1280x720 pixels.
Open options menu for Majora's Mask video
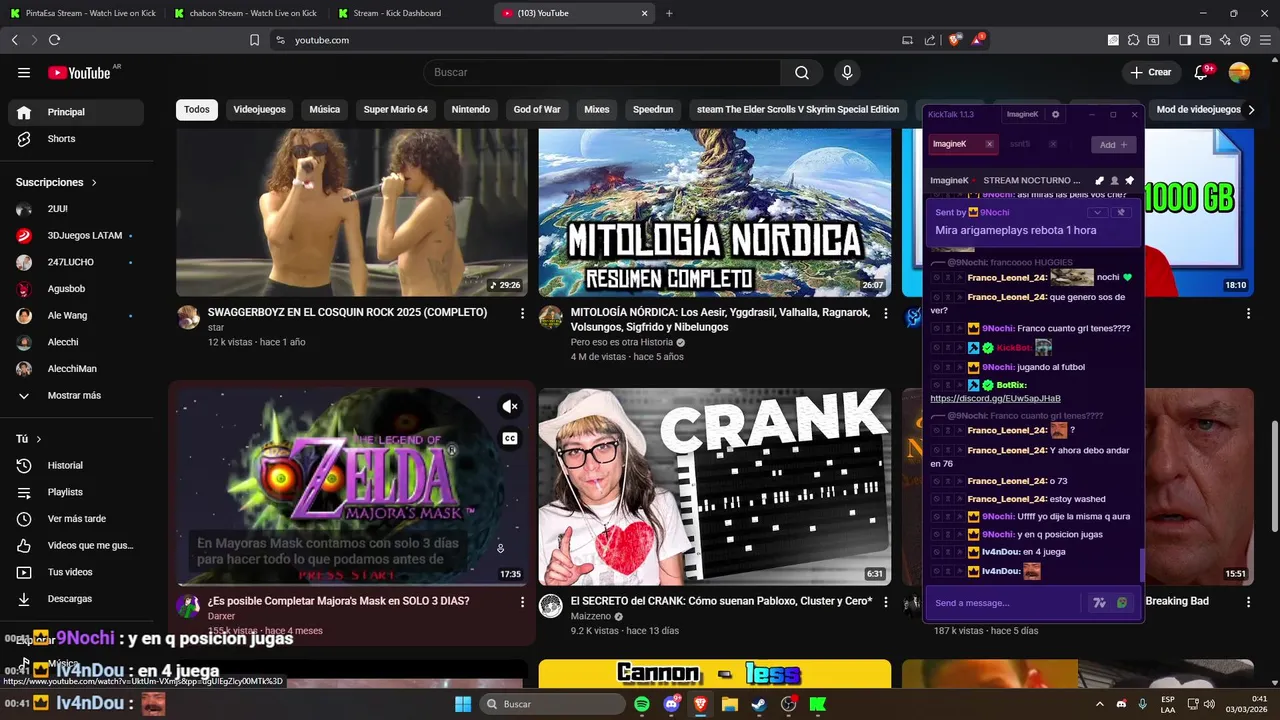pyautogui.click(x=522, y=602)
